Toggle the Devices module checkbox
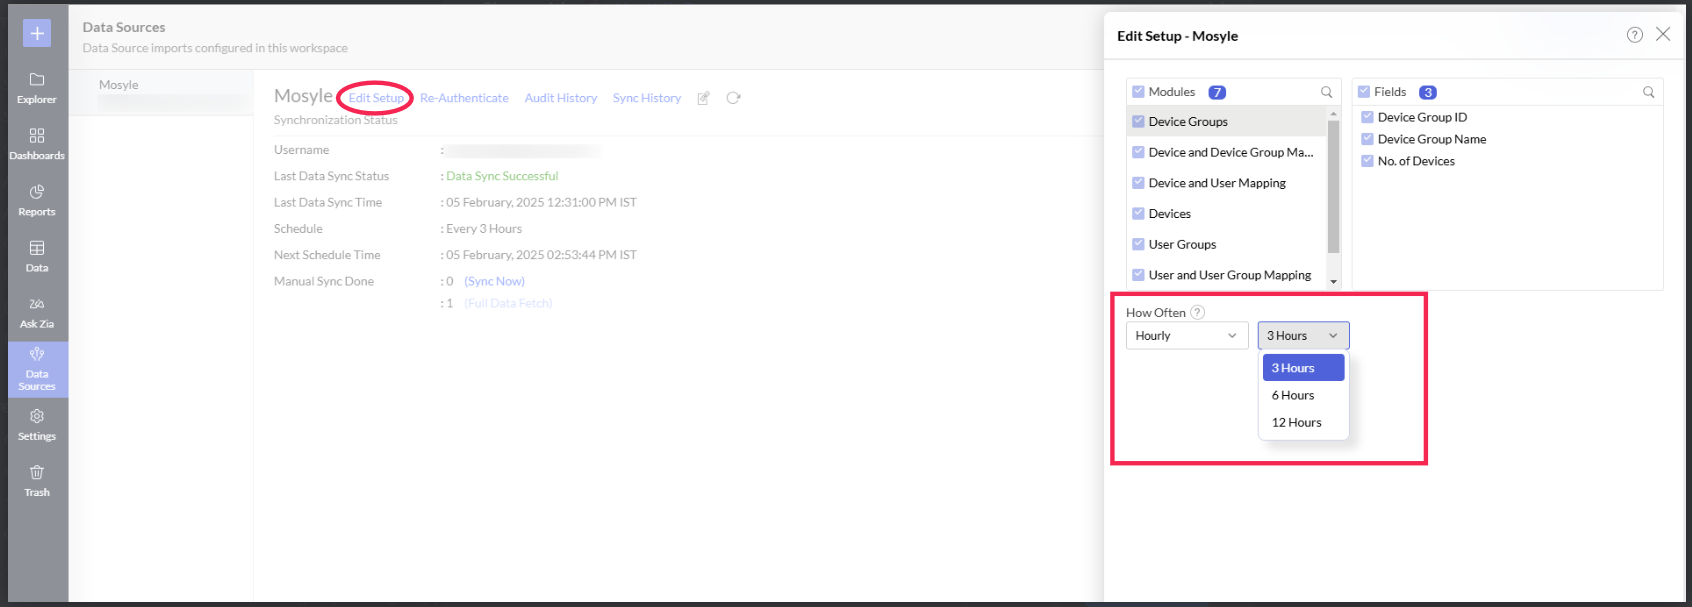Image resolution: width=1692 pixels, height=607 pixels. [1138, 213]
